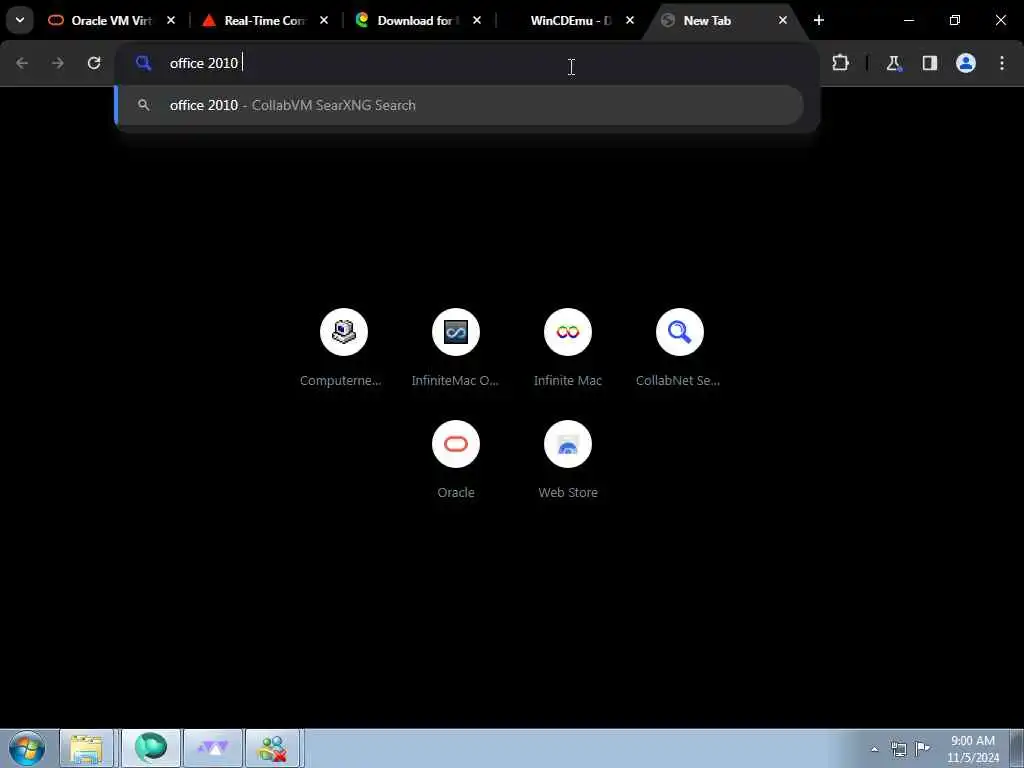Screen dimensions: 1024x768
Task: Open the users icon app in taskbar
Action: coord(272,748)
